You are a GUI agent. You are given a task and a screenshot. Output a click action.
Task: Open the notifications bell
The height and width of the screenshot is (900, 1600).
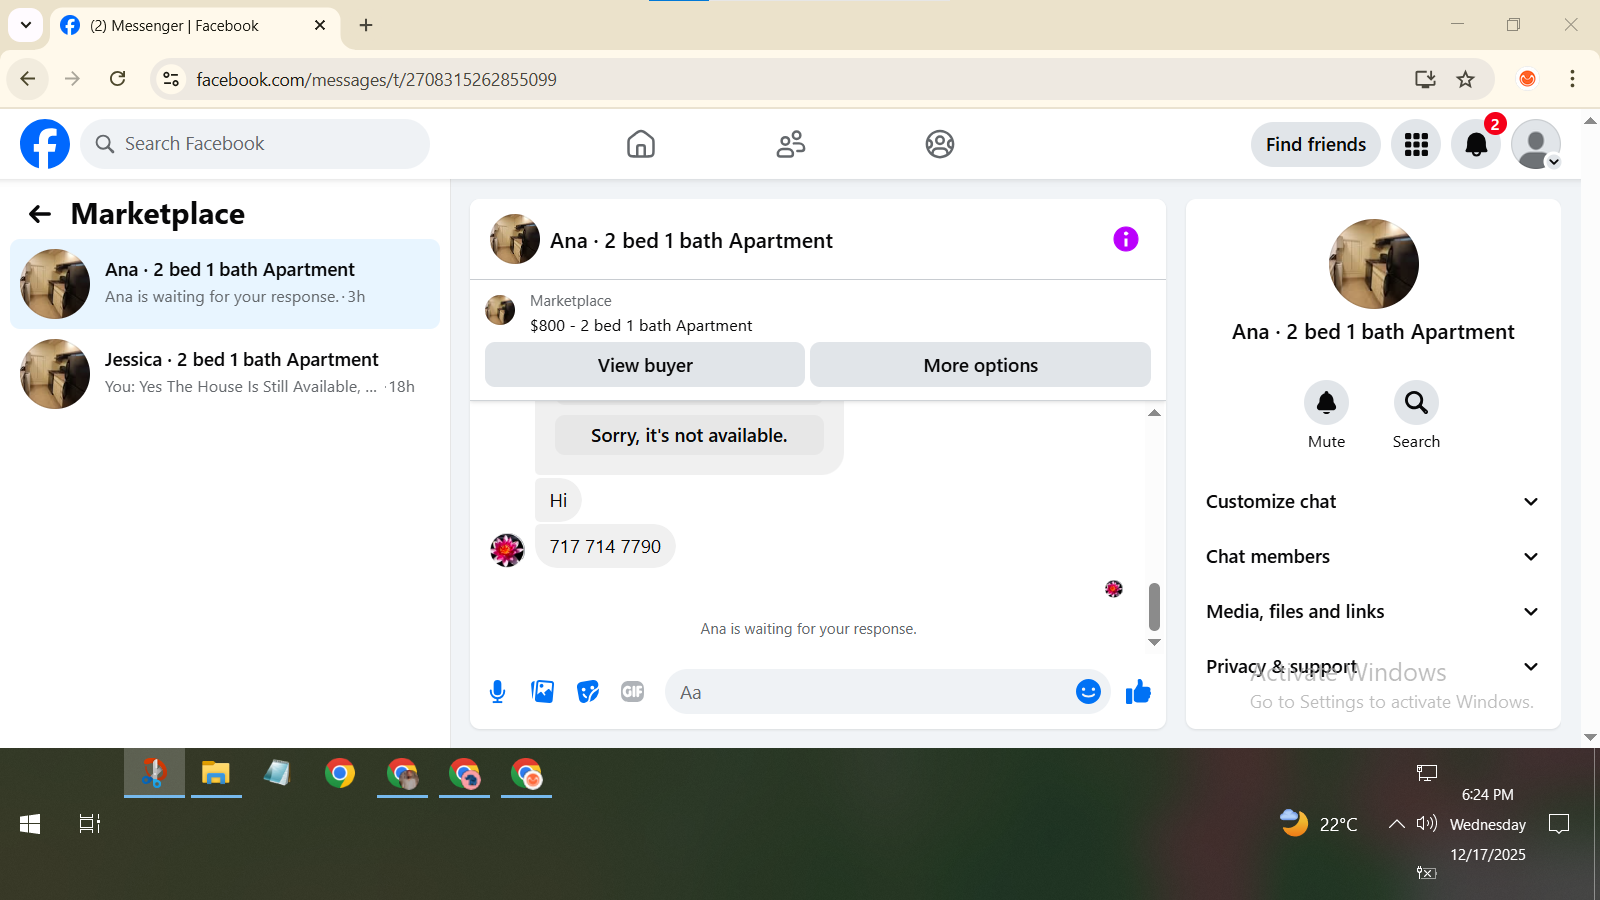[1476, 144]
